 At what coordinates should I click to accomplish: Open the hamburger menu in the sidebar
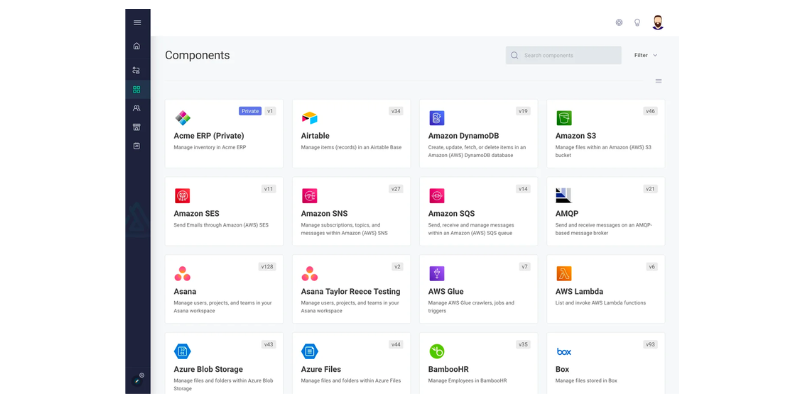137,22
